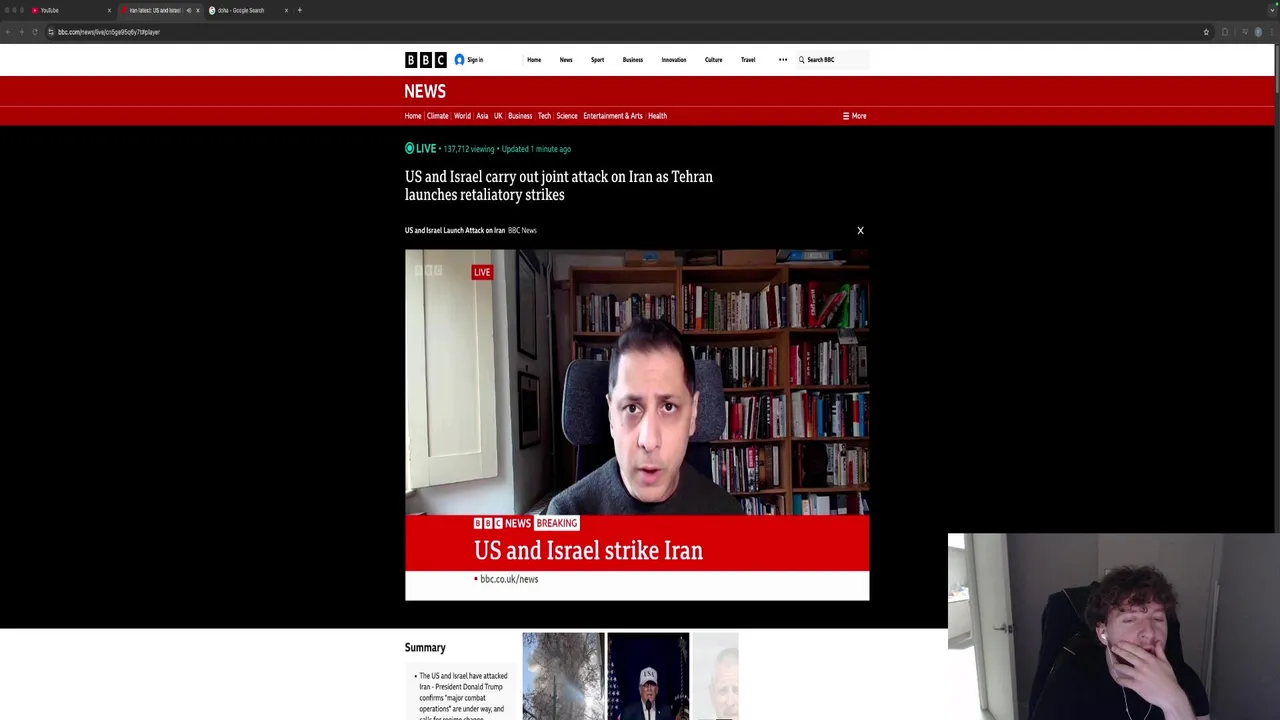Image resolution: width=1280 pixels, height=720 pixels.
Task: Click the NEWS heading banner
Action: coord(425,91)
